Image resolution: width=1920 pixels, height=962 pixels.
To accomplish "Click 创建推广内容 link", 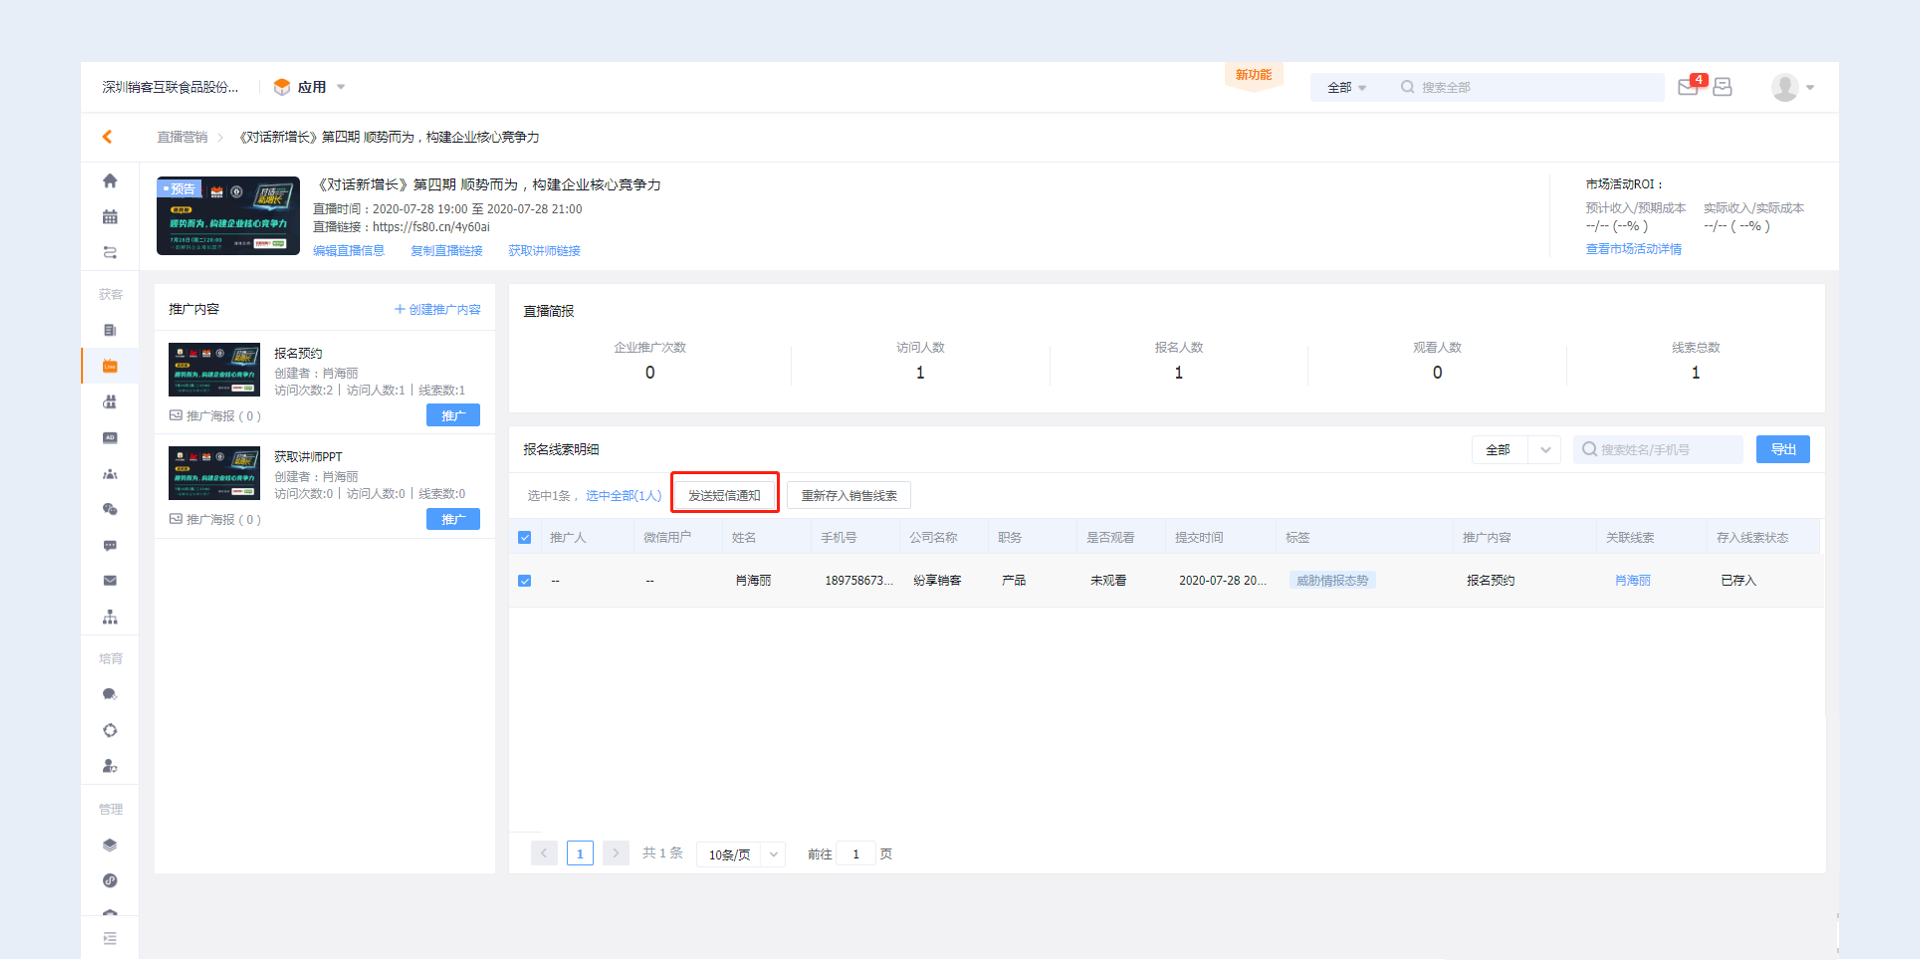I will pos(438,310).
